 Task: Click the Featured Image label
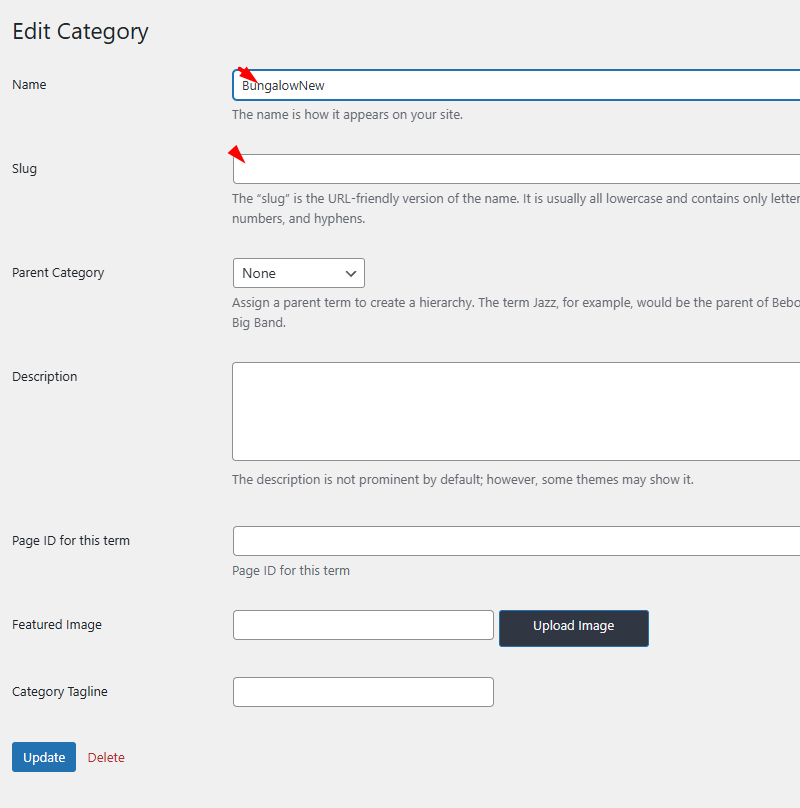tap(57, 625)
